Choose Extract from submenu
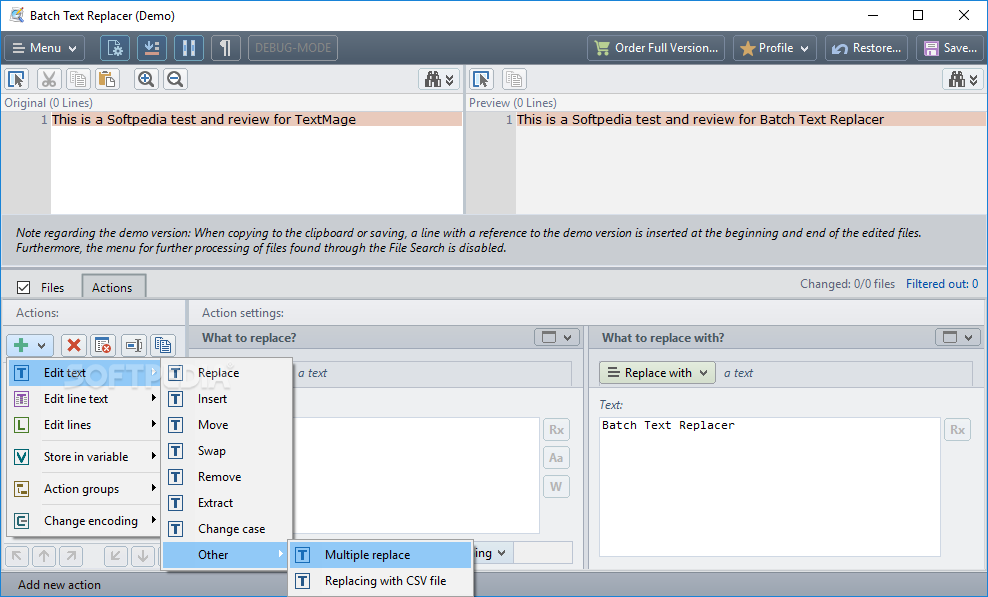This screenshot has width=988, height=597. pos(227,502)
